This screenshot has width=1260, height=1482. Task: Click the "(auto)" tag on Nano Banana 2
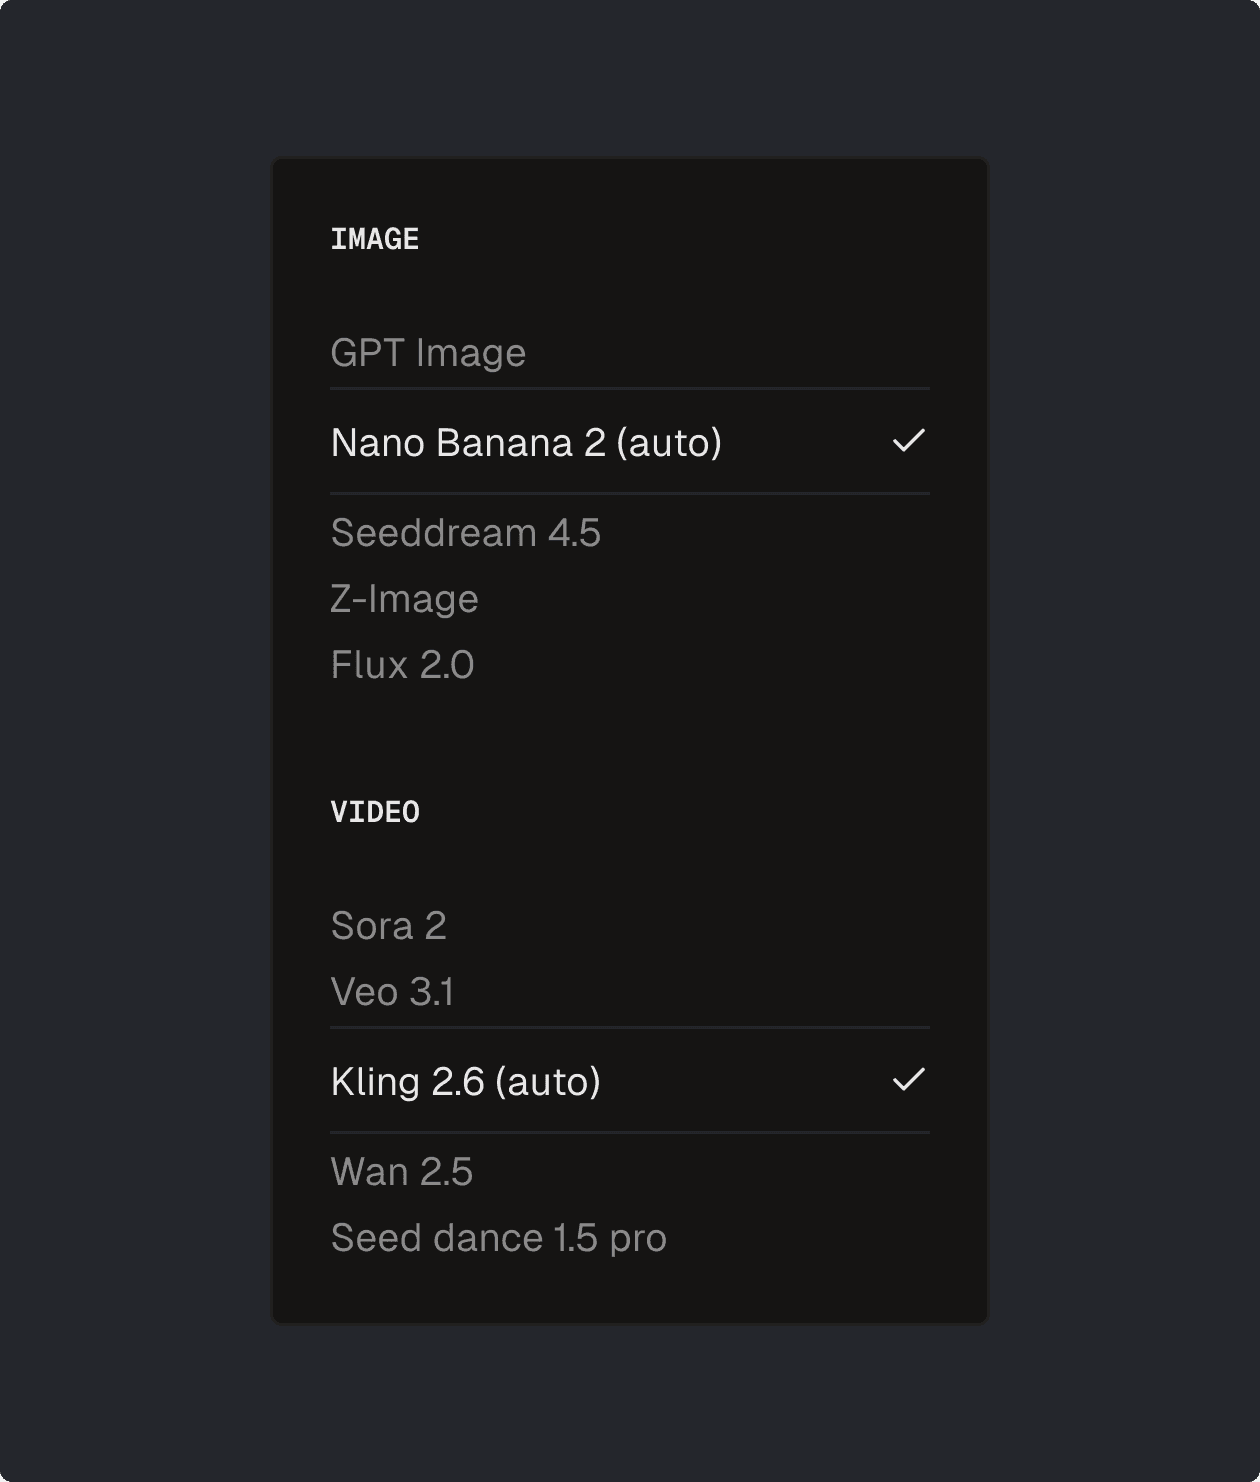tap(669, 443)
